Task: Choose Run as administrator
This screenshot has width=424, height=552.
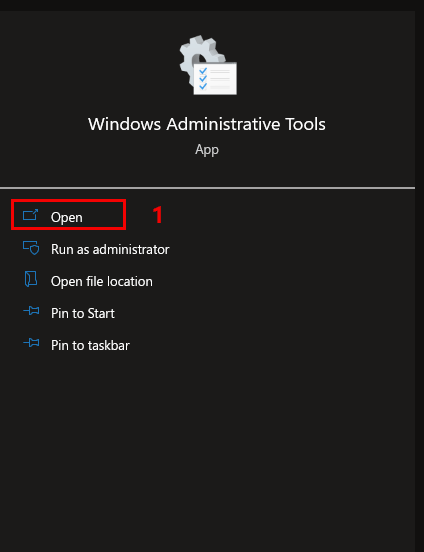Action: pos(110,249)
